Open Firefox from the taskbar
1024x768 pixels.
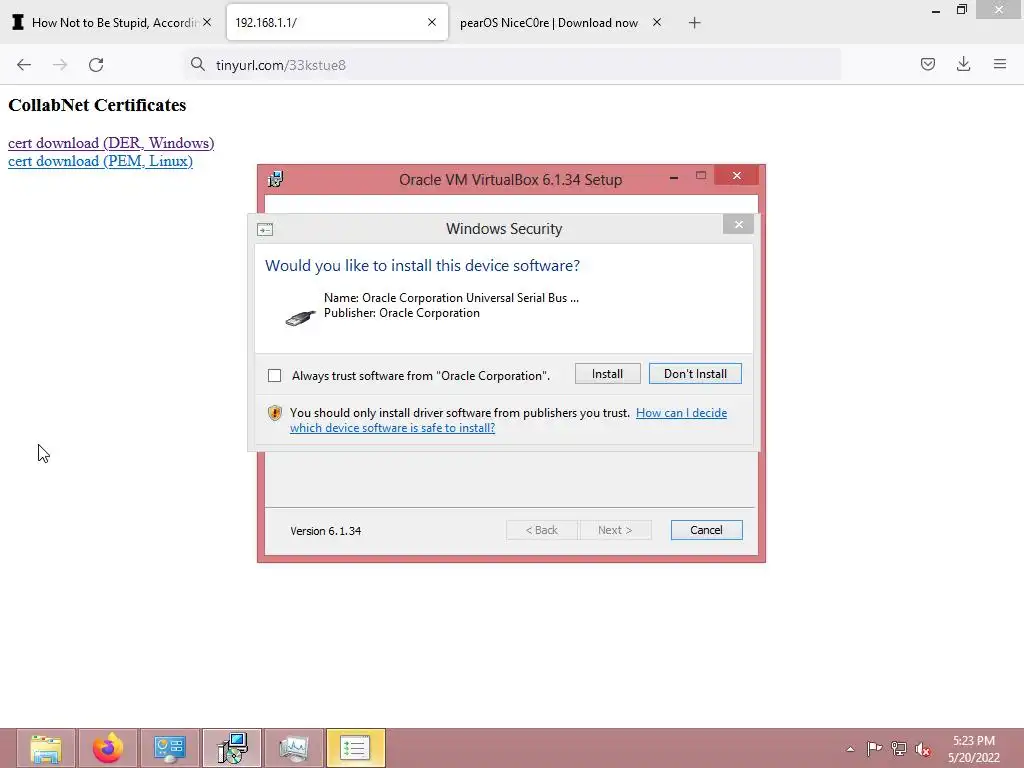[x=108, y=748]
